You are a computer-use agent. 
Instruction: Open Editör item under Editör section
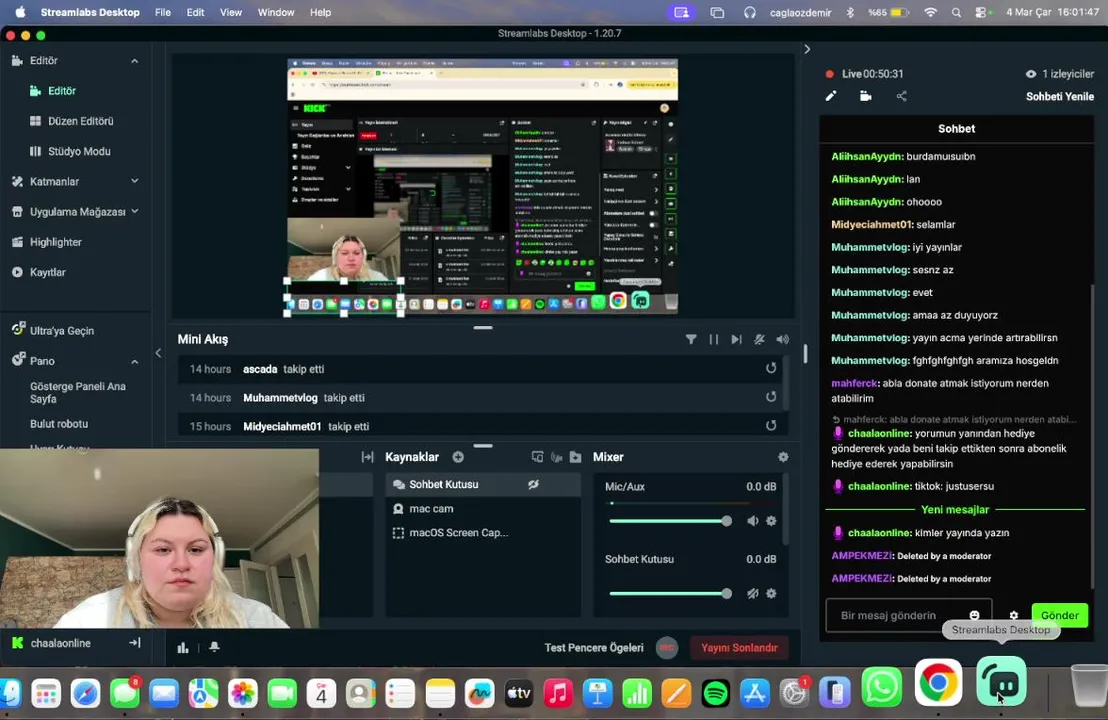[x=61, y=91]
